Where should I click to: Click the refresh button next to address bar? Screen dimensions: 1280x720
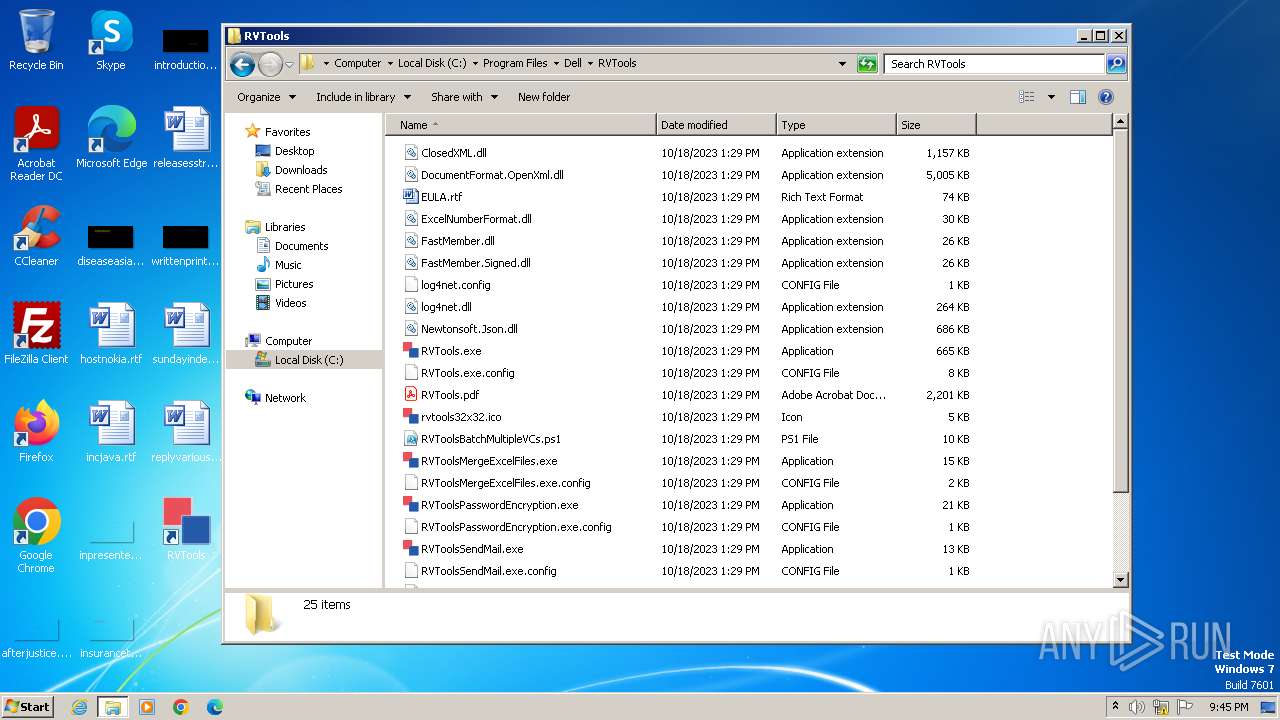[867, 64]
